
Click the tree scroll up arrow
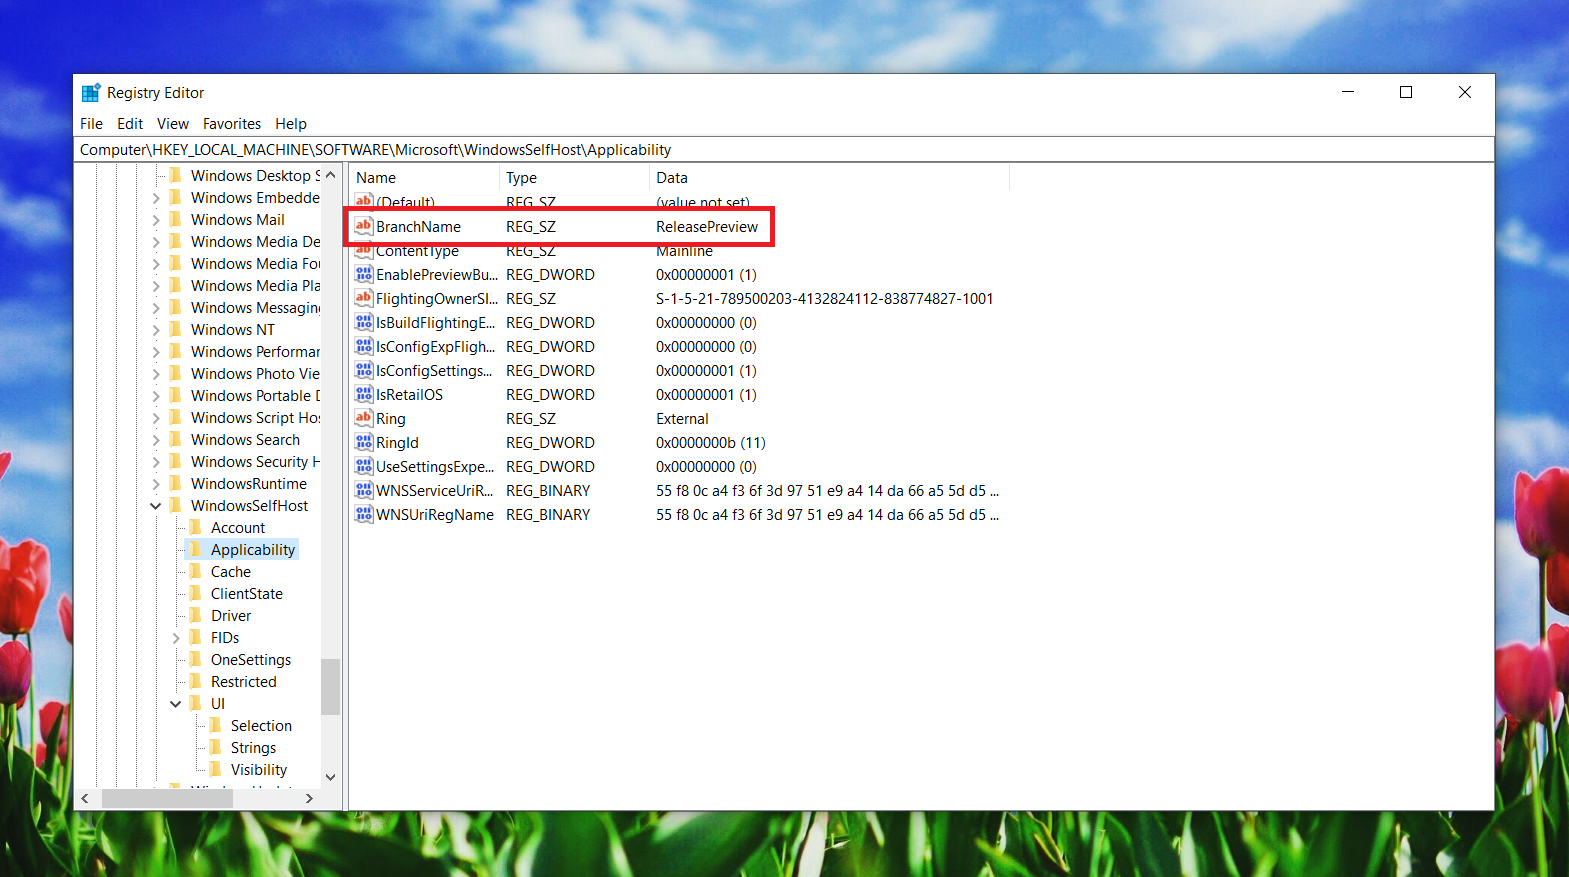coord(331,175)
